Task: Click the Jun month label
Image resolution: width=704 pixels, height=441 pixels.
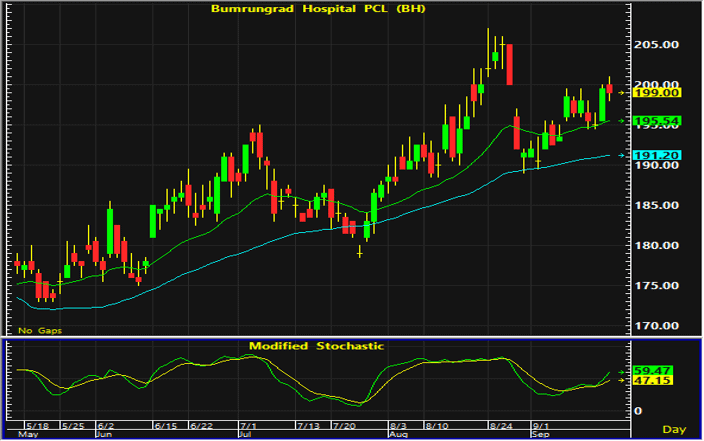Action: pos(104,435)
